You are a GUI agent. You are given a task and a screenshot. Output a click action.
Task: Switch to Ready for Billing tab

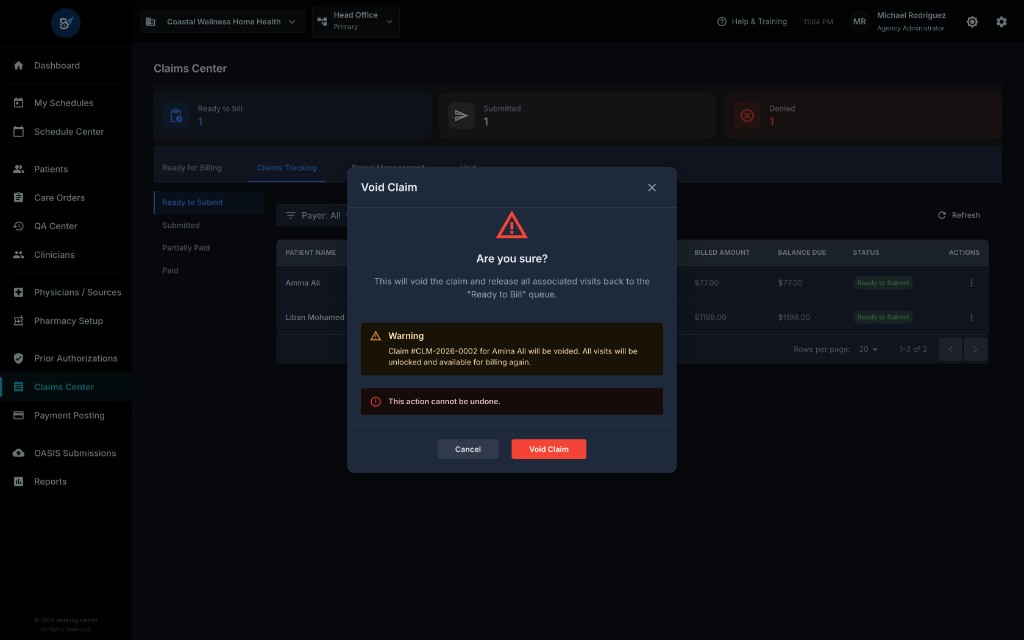pos(192,168)
